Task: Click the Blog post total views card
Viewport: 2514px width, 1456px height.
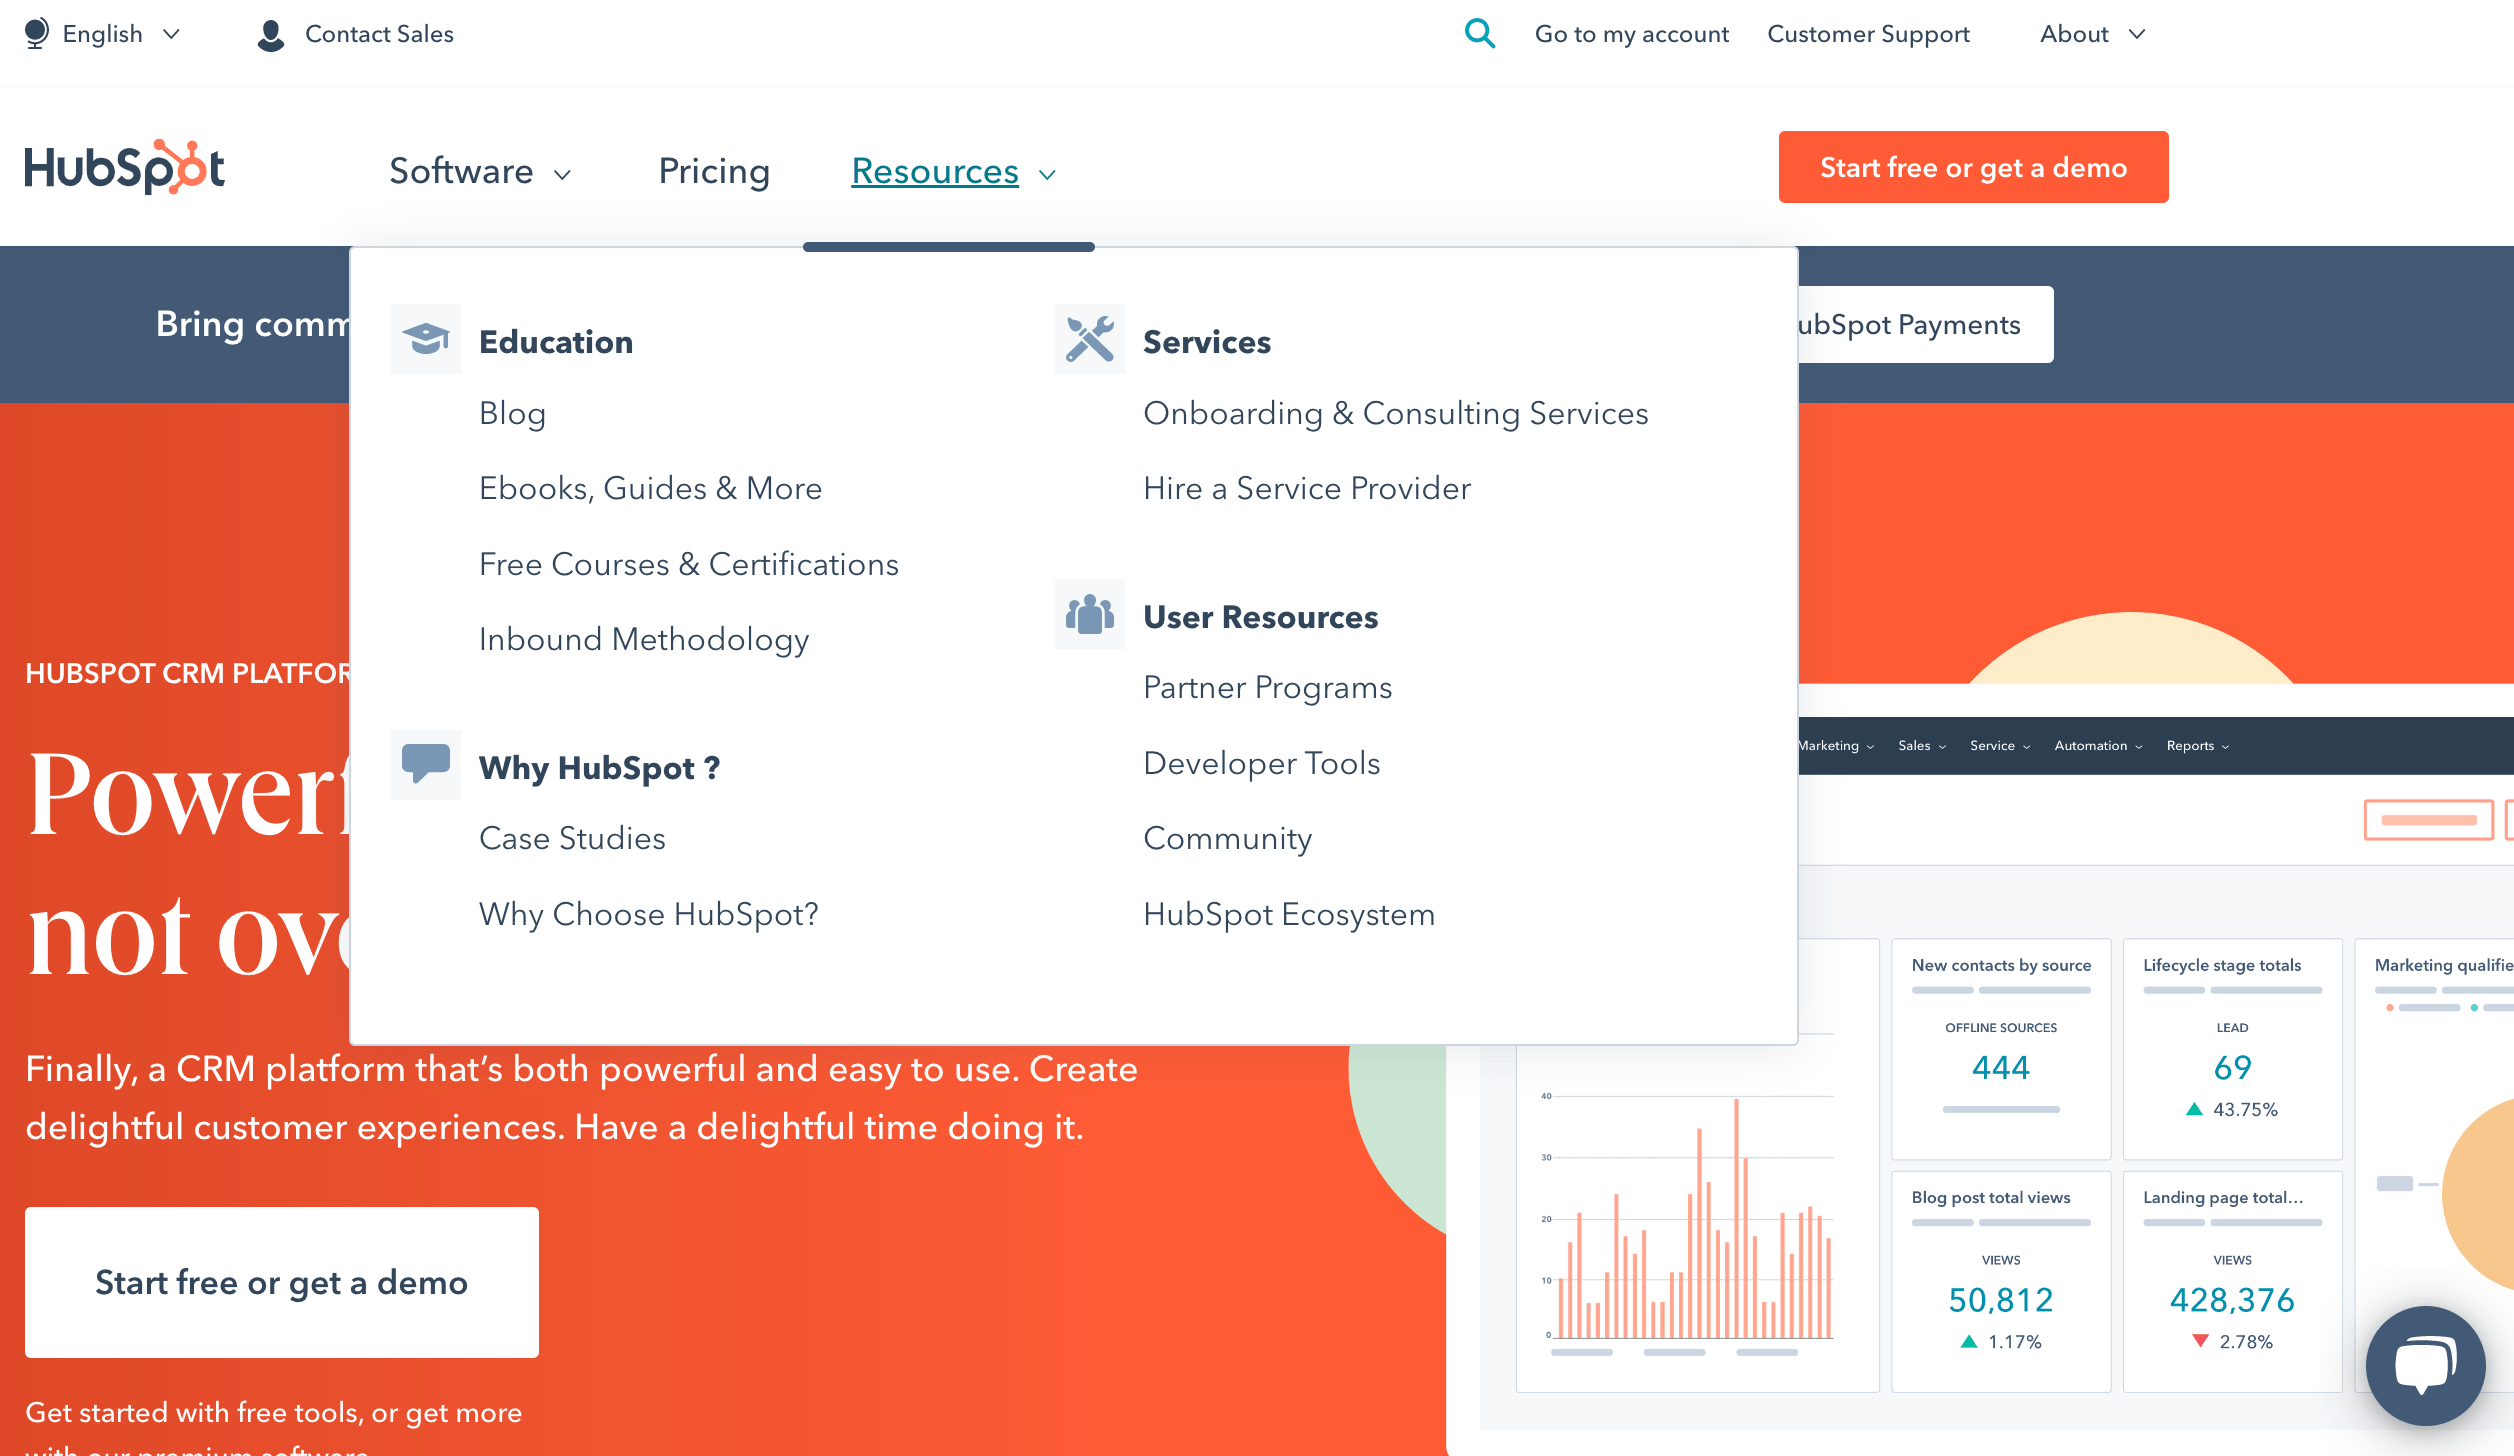Action: pos(2001,1281)
